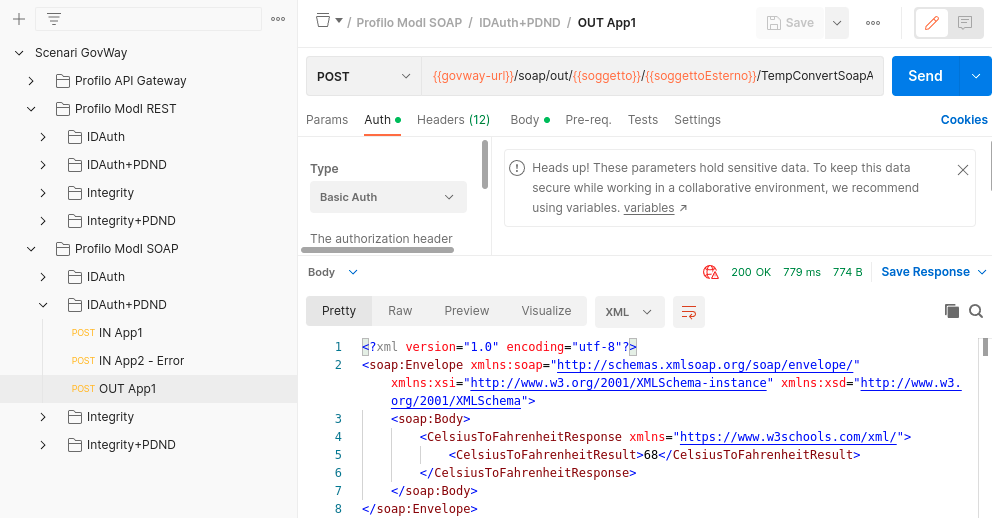Click the plus icon to create new collection
The height and width of the screenshot is (518, 992).
(x=19, y=19)
